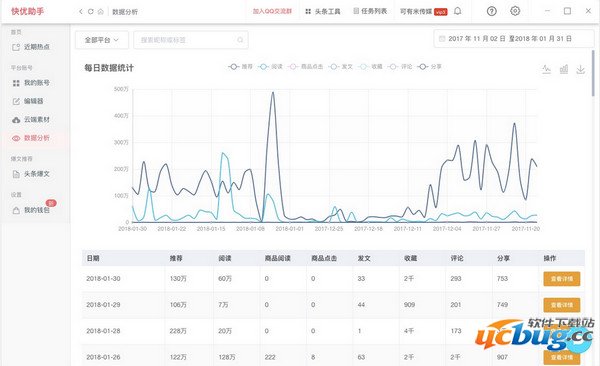Viewport: 600px width, 366px height.
Task: Toggle 阅读 series in chart legend
Action: coord(271,67)
